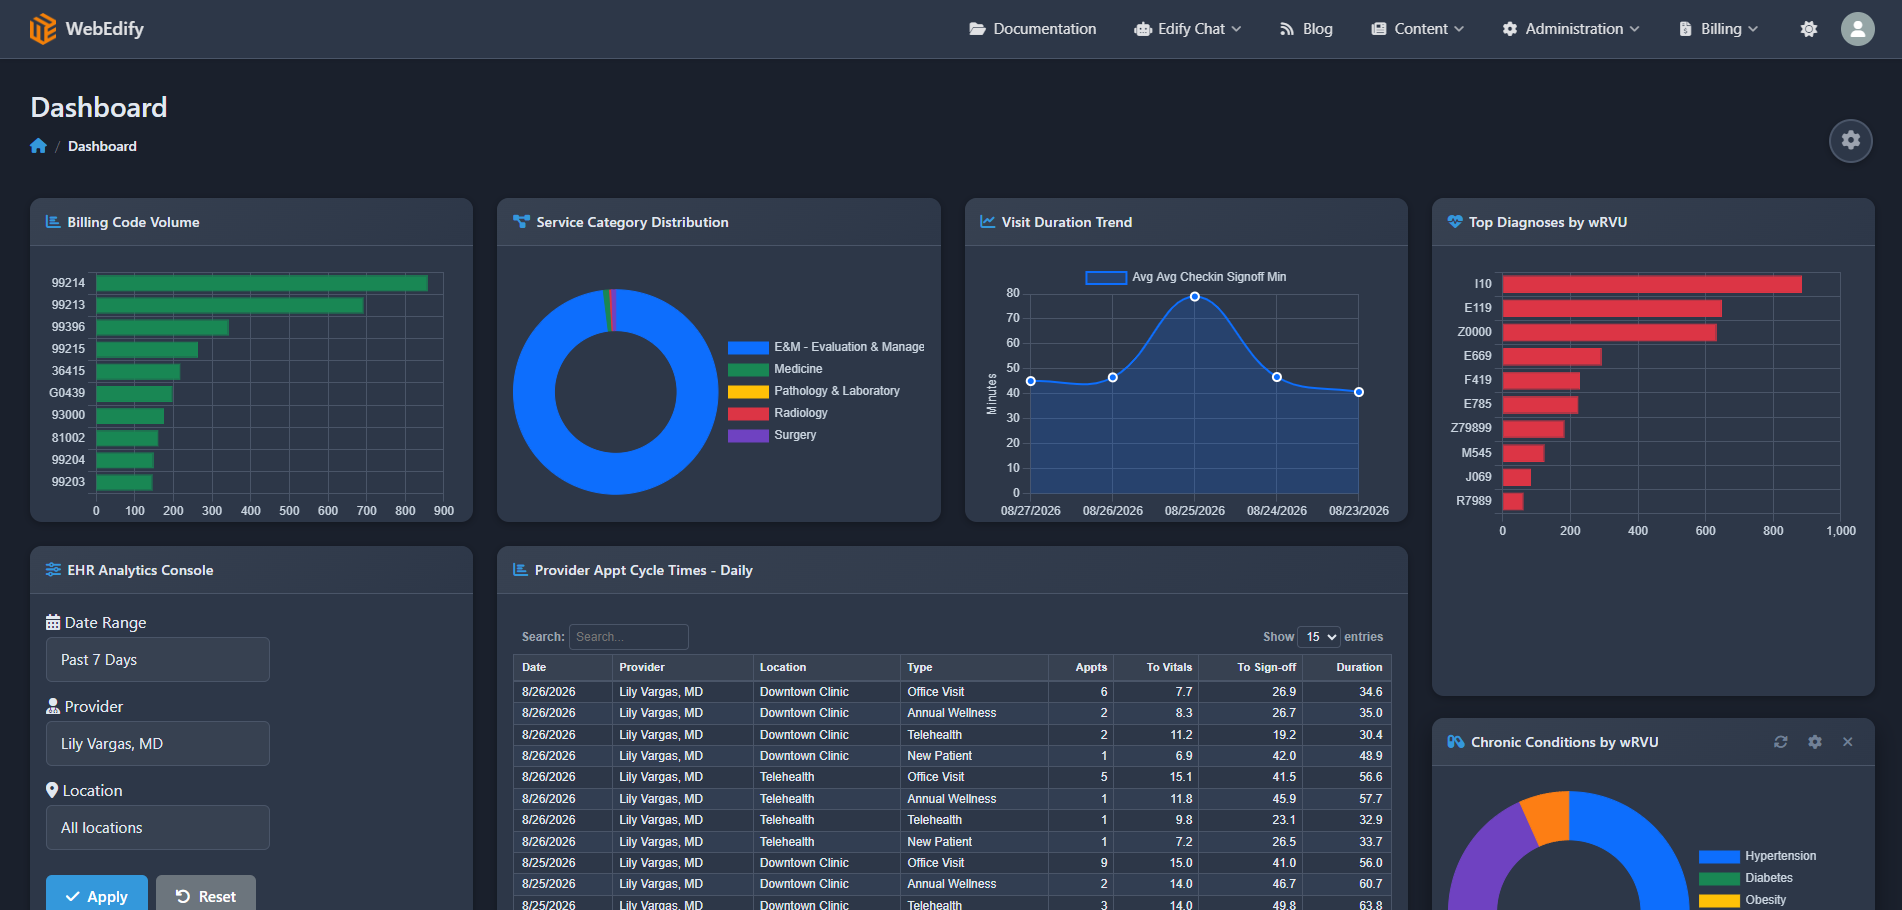The image size is (1902, 910).
Task: Sort table by Duration column
Action: click(1348, 667)
